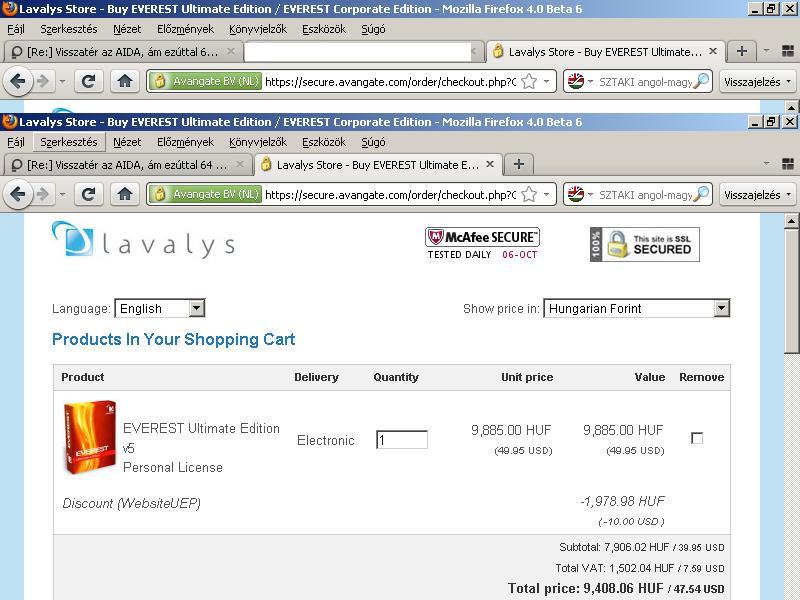Open Visszajelzés dropdown in front window
Viewport: 800px width, 600px height.
pyautogui.click(x=758, y=194)
